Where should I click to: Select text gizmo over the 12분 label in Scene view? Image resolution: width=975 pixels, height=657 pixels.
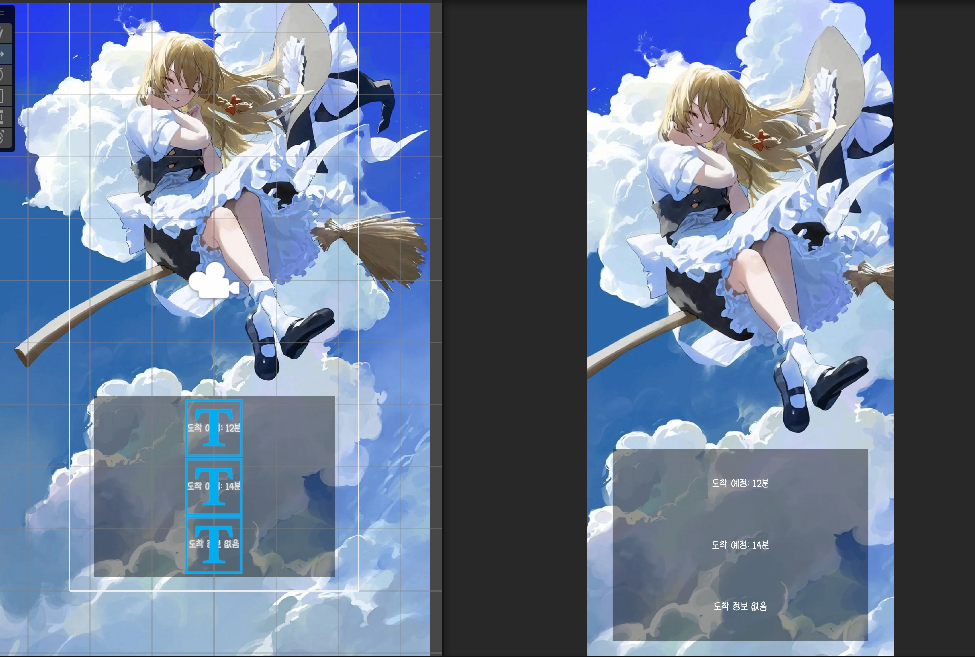[x=213, y=428]
